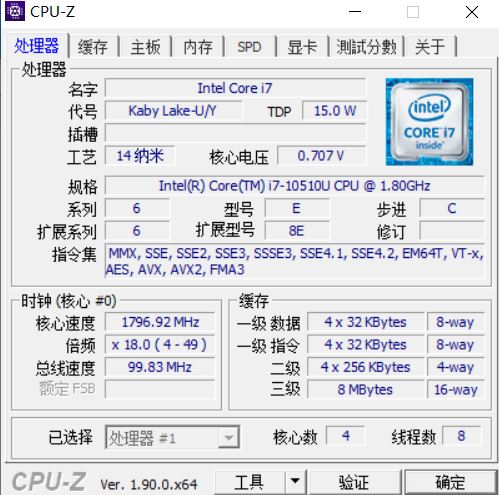The image size is (499, 495).
Task: Open the 内存 tab
Action: tap(198, 47)
